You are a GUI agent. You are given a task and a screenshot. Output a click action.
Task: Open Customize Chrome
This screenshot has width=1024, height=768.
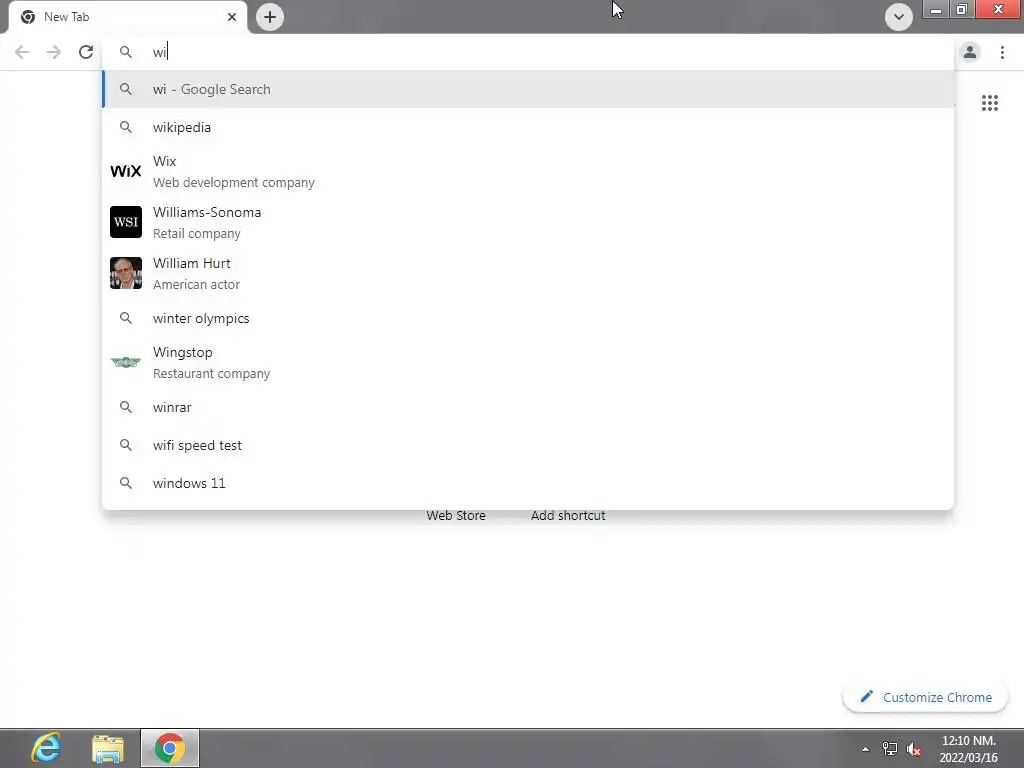[x=925, y=697]
